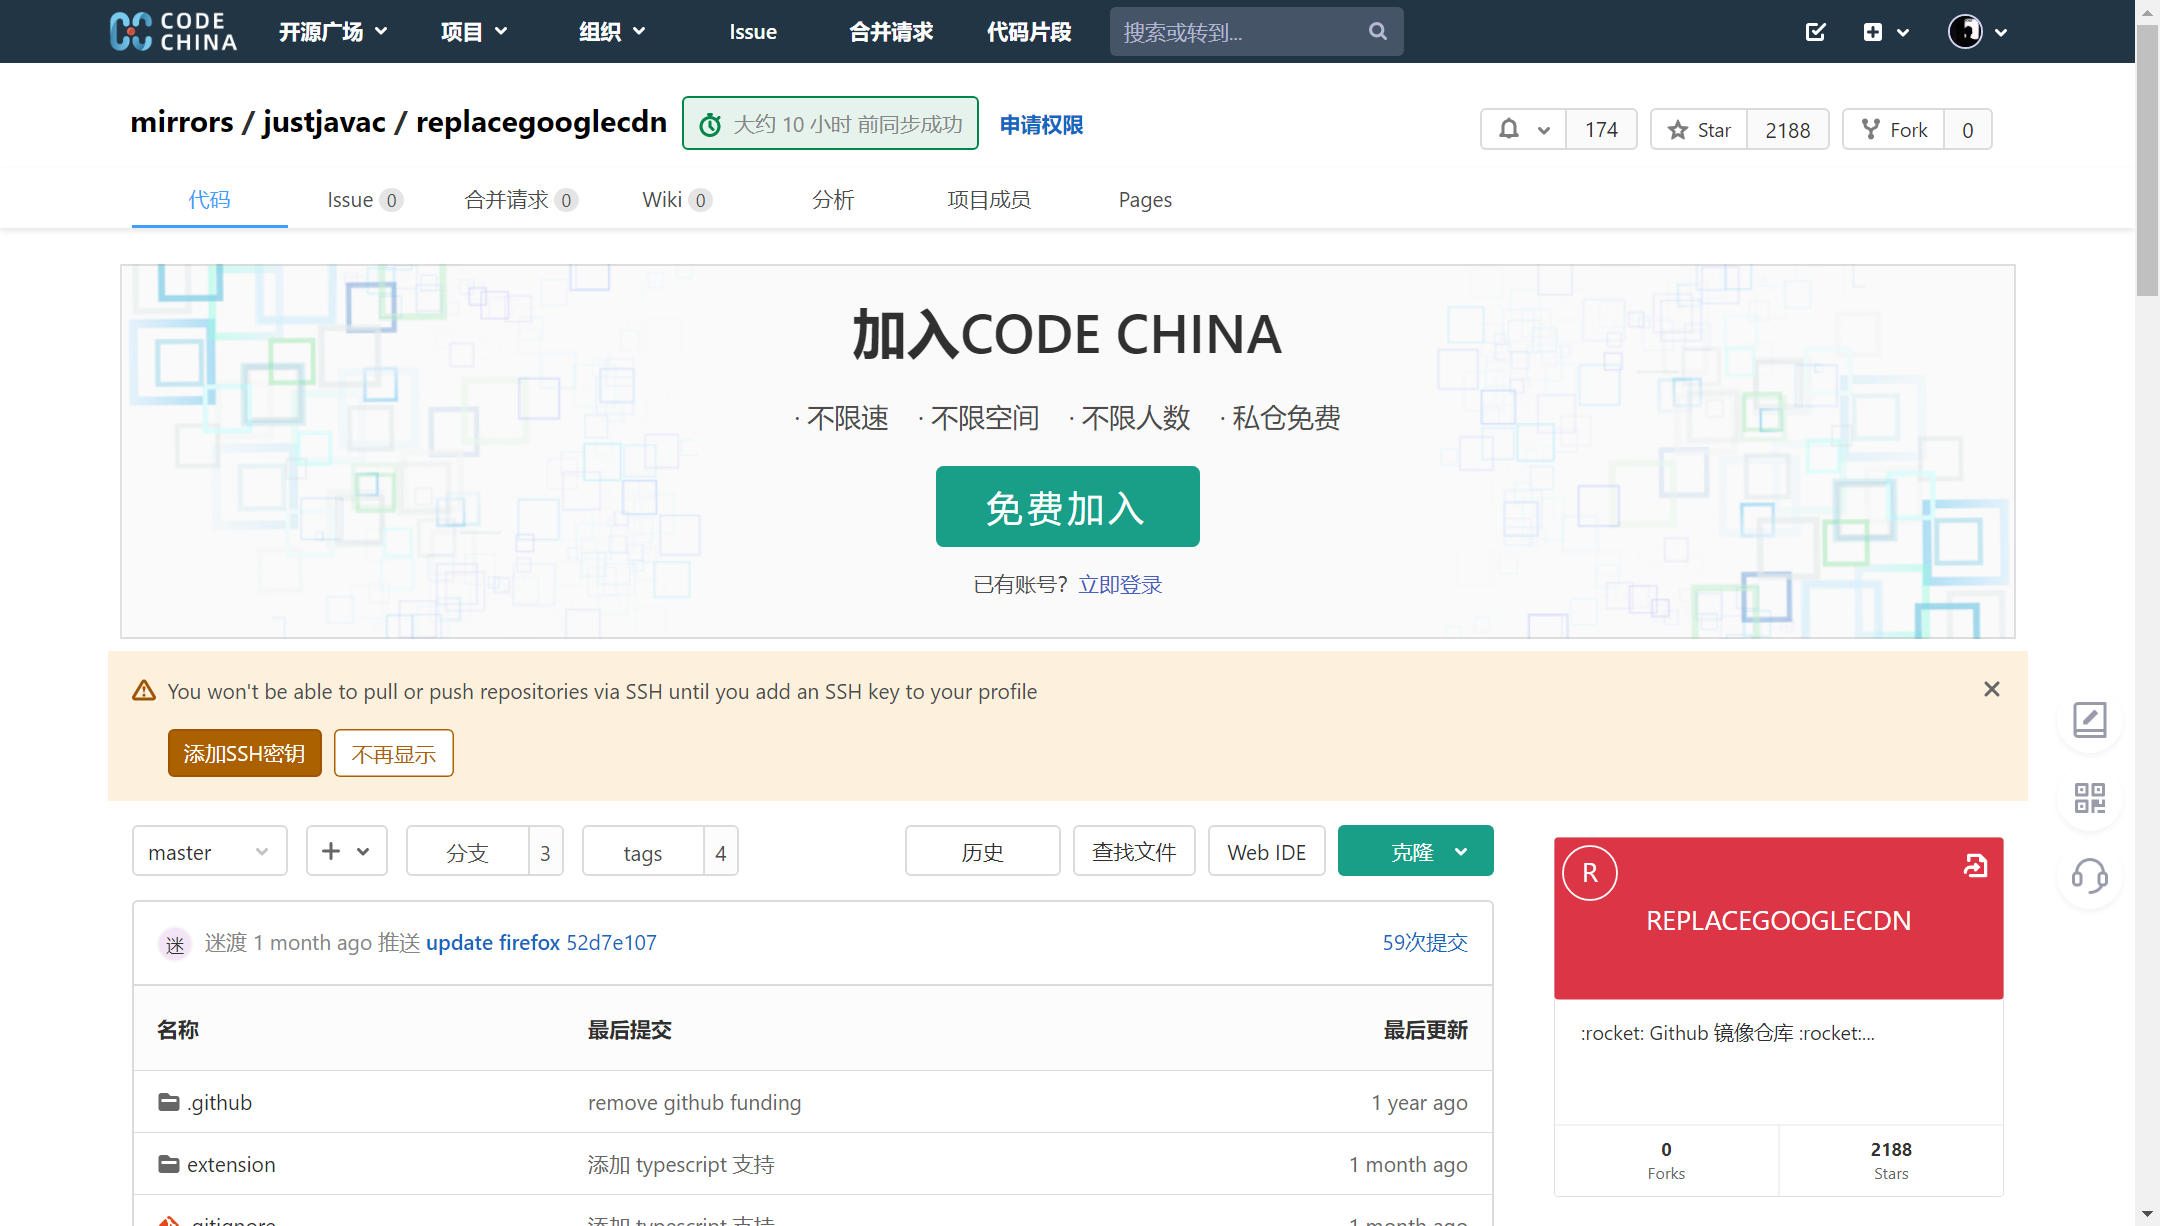Star the repository

click(x=1699, y=130)
